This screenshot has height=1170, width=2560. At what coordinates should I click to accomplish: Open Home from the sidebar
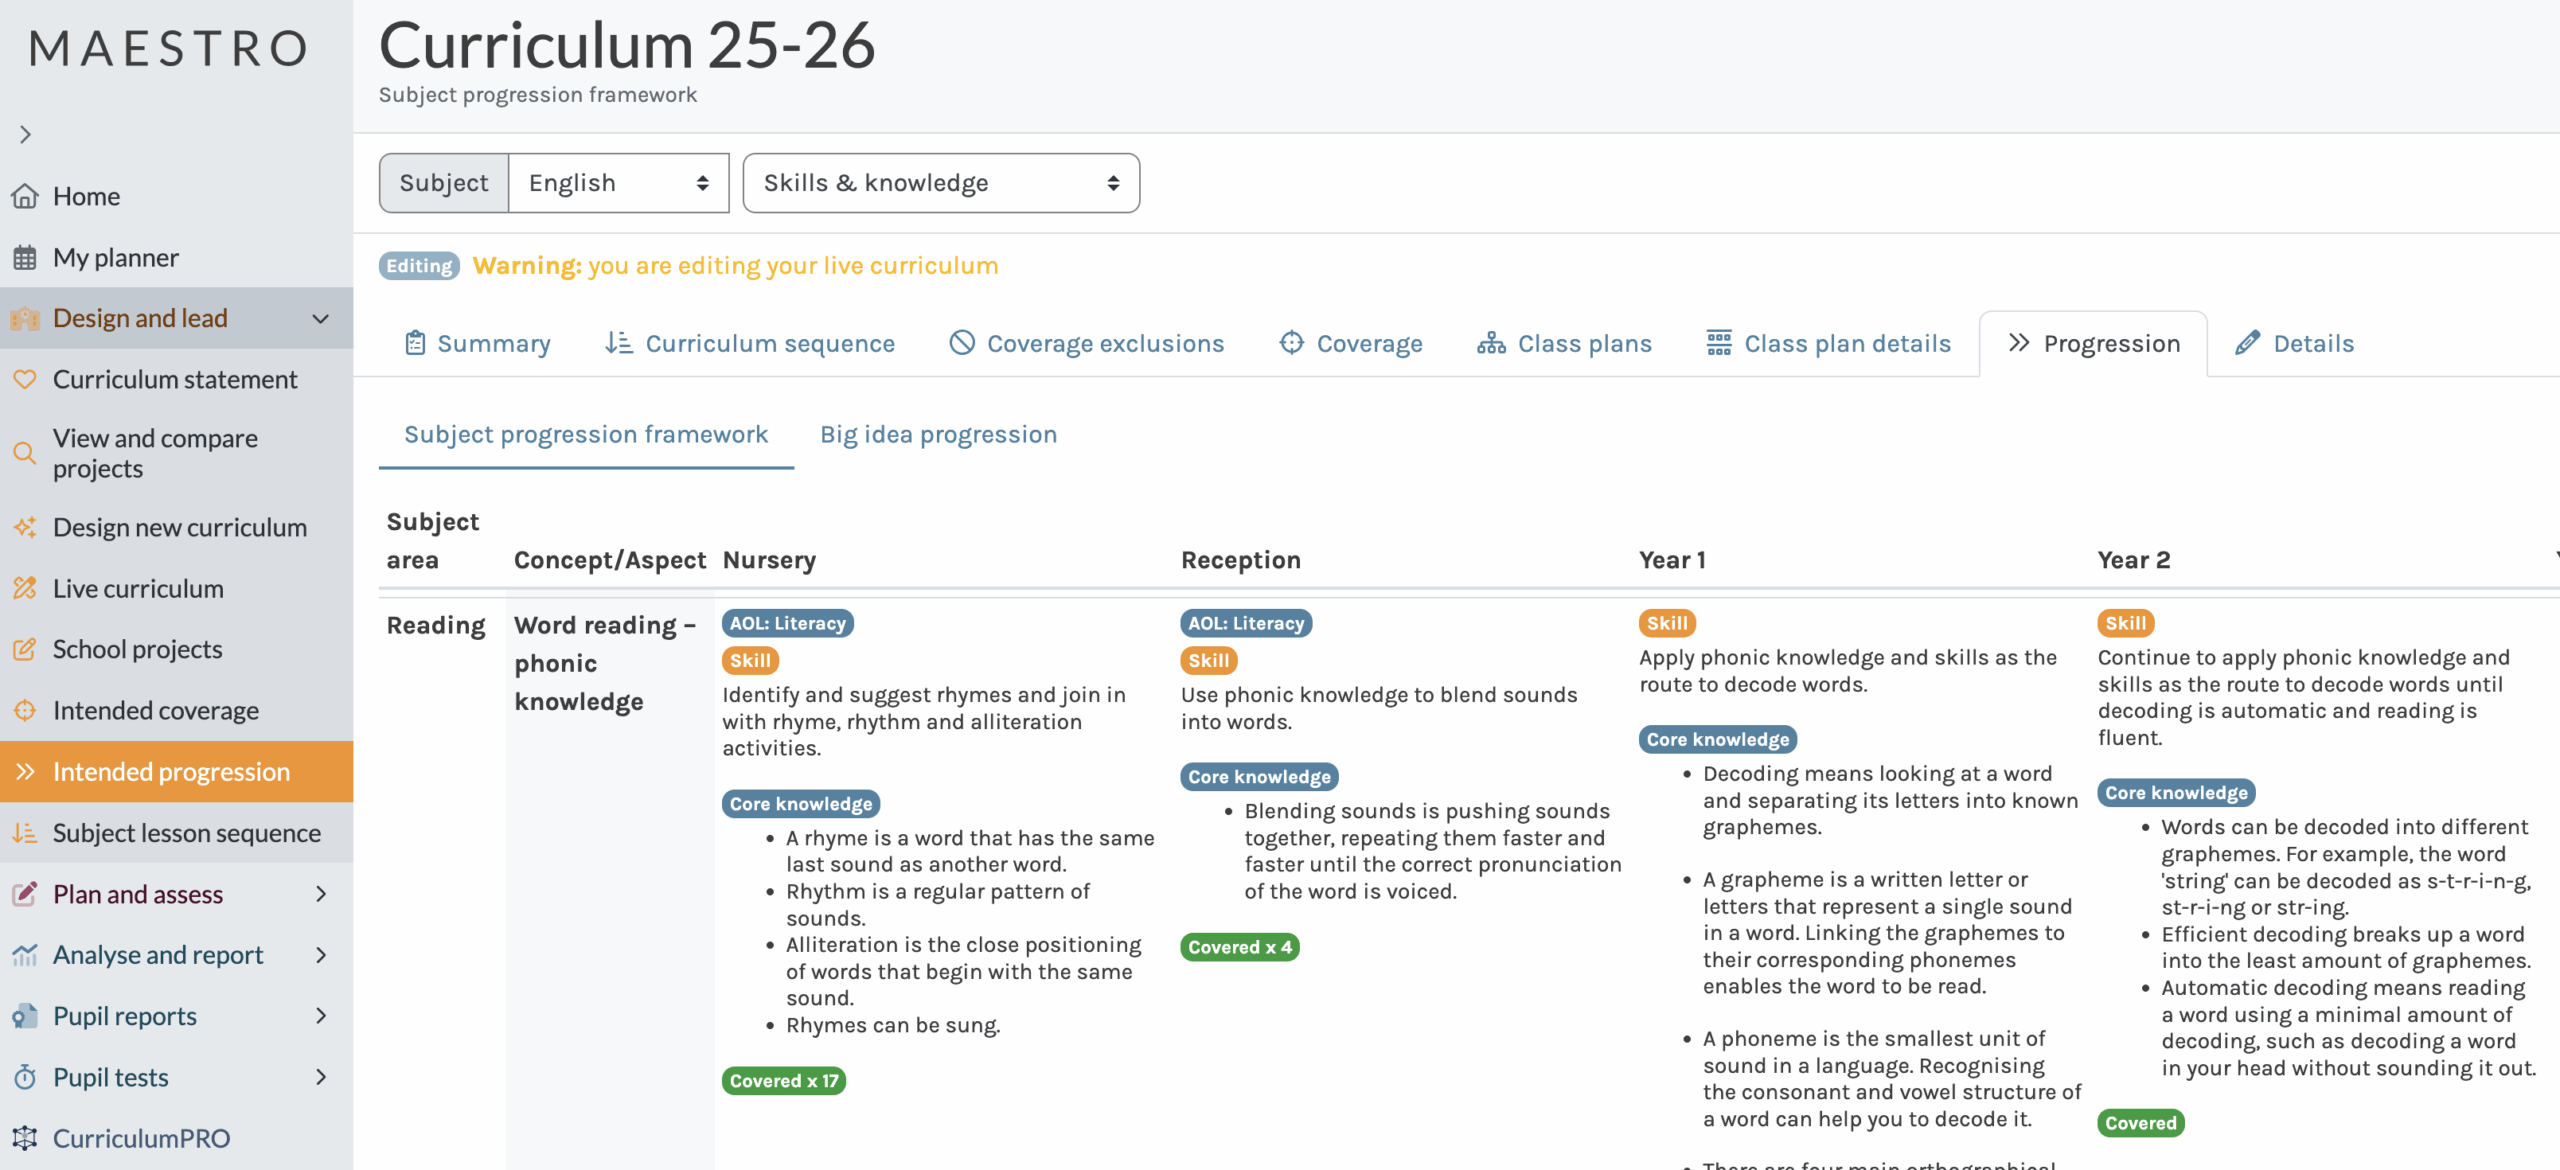point(85,196)
